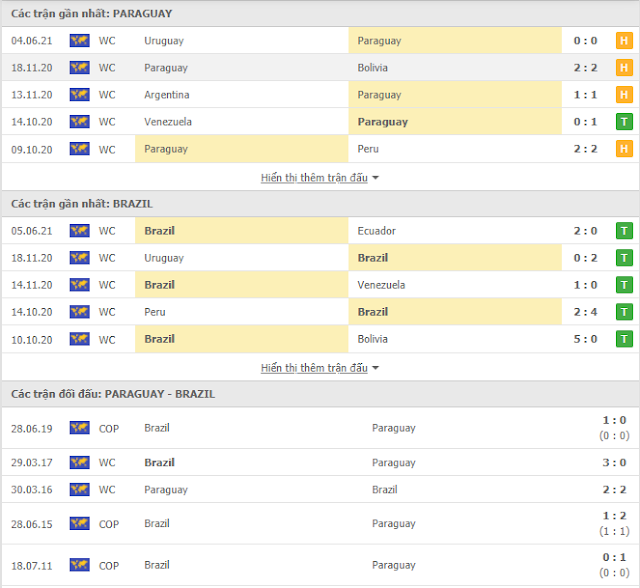Image resolution: width=640 pixels, height=588 pixels.
Task: Click the dropdown arrow under the Brazil matches list
Action: click(376, 368)
